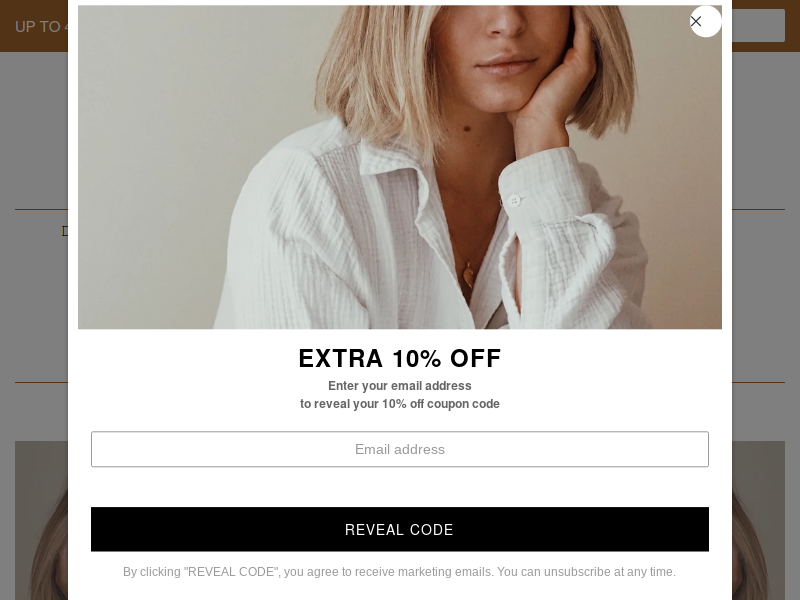Click the white popup margin below the disclaimer

[399, 590]
